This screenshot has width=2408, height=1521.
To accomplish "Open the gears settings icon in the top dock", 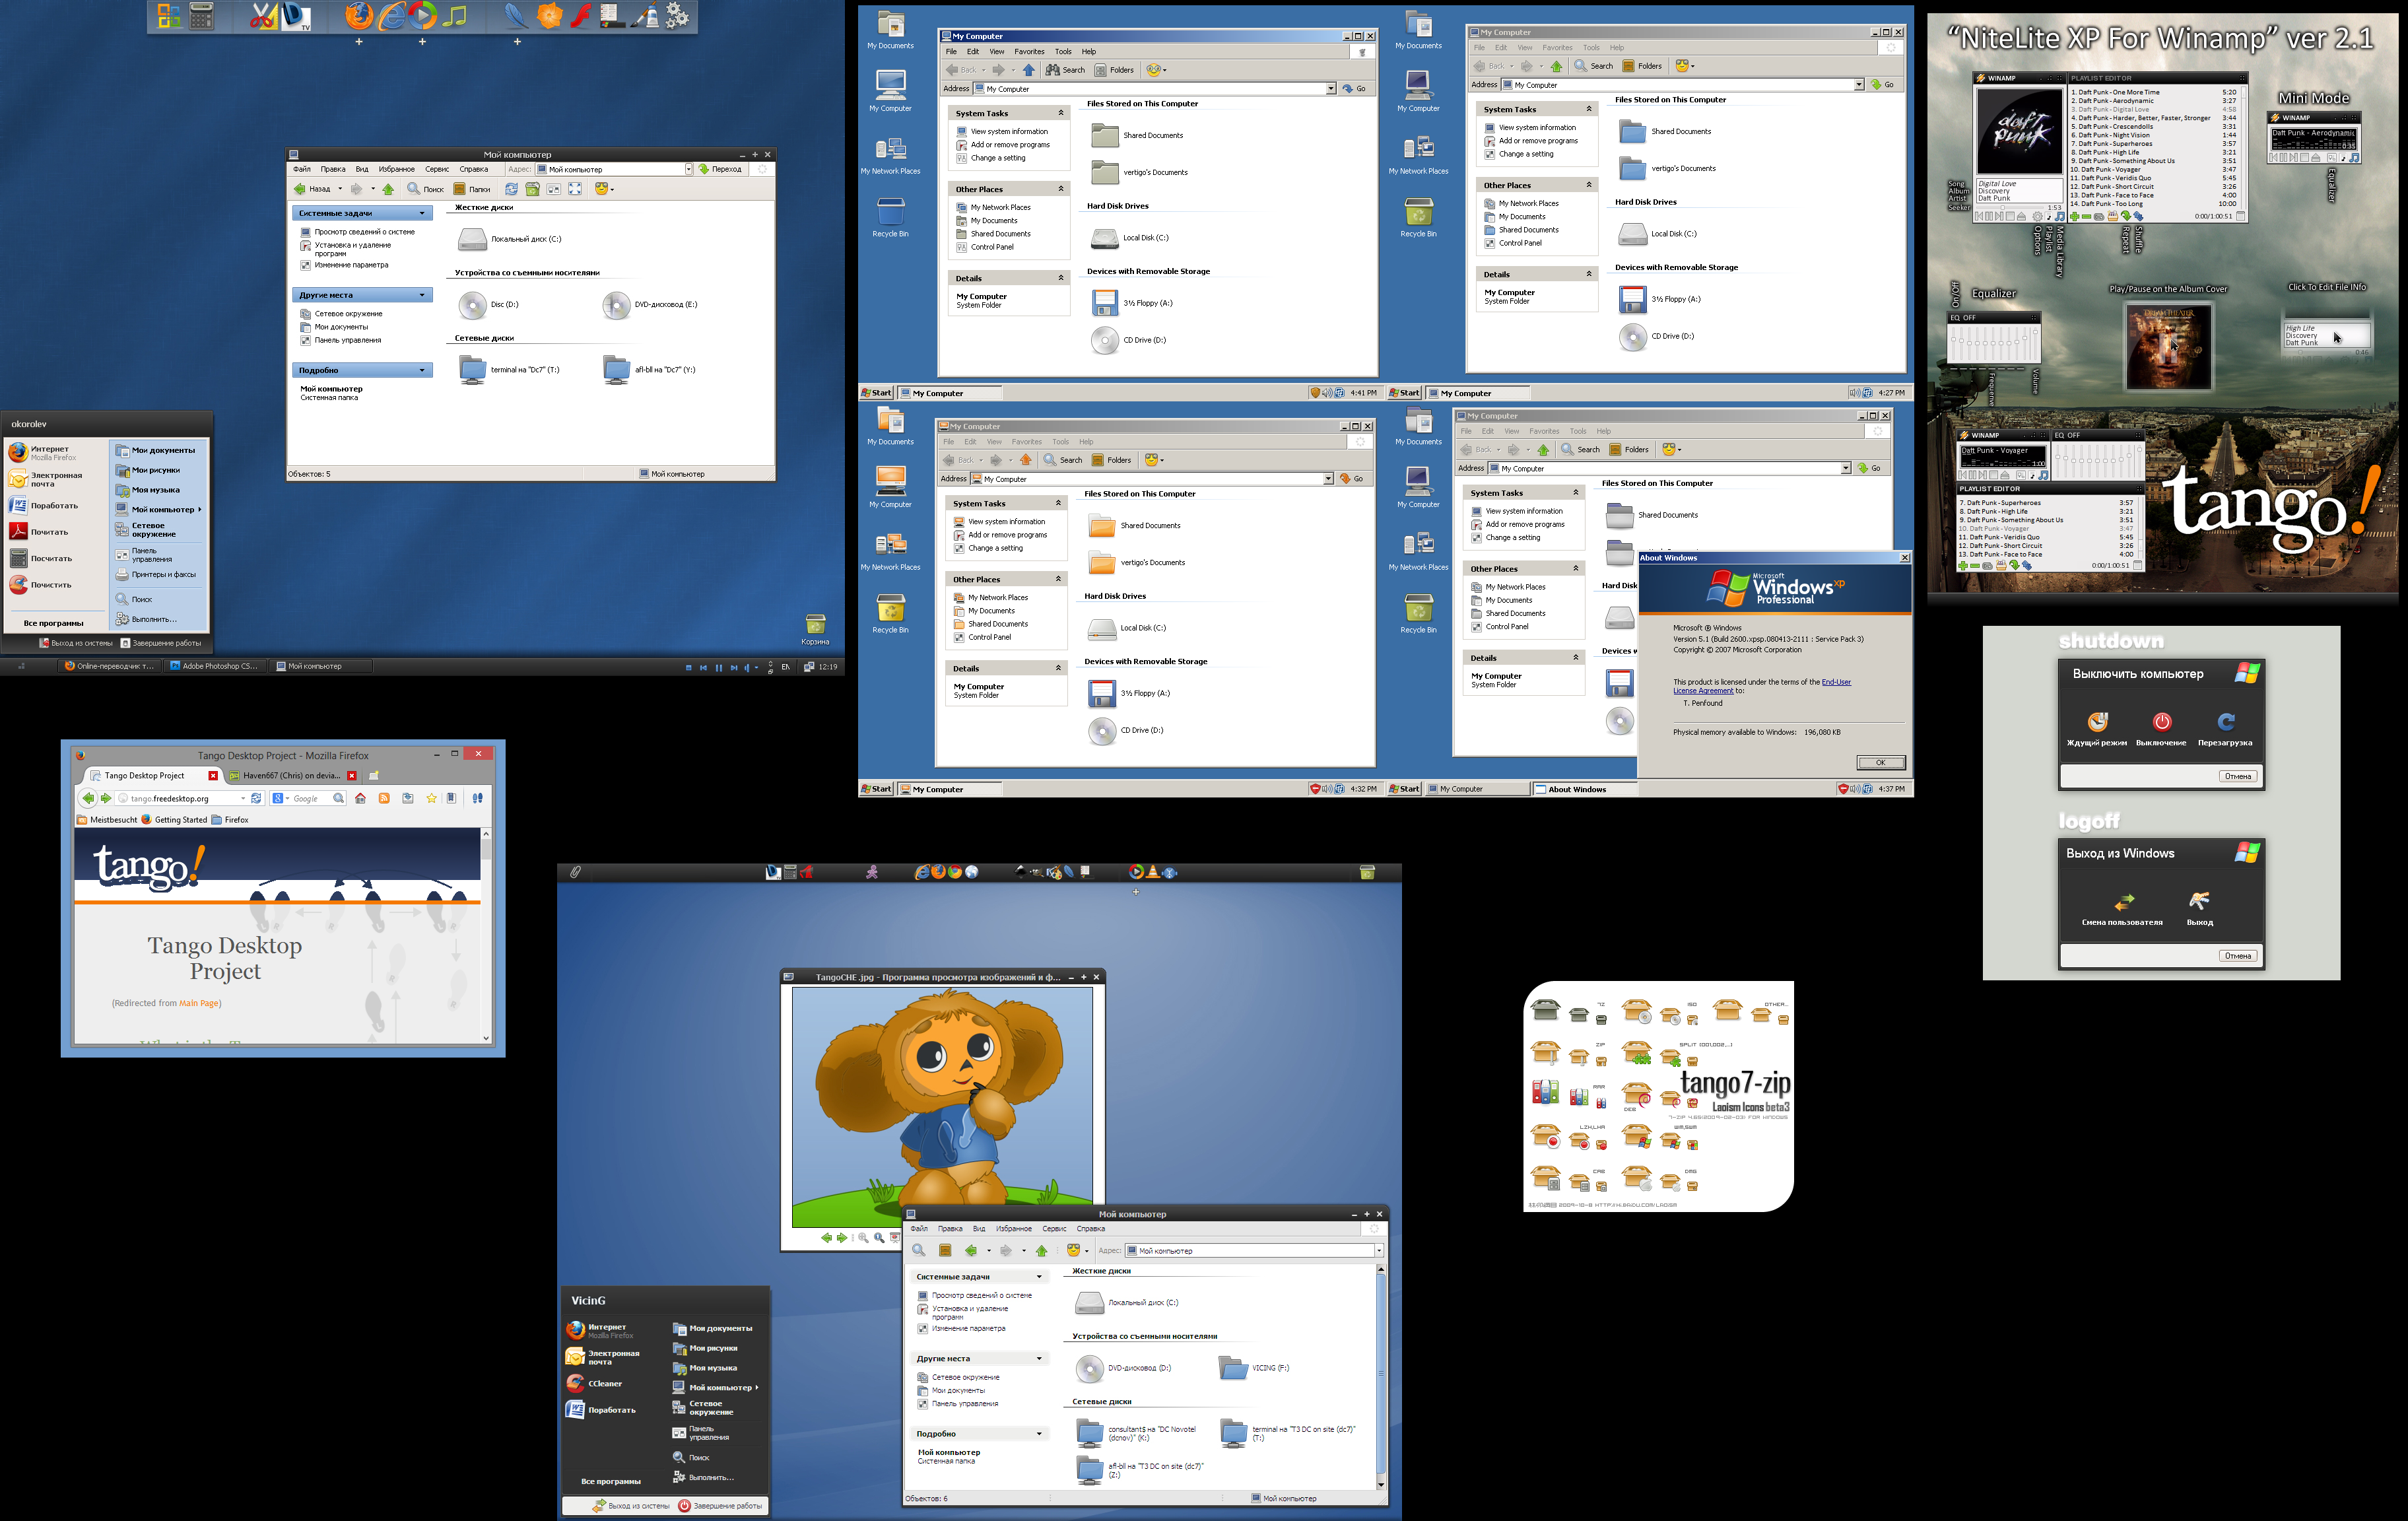I will [678, 15].
